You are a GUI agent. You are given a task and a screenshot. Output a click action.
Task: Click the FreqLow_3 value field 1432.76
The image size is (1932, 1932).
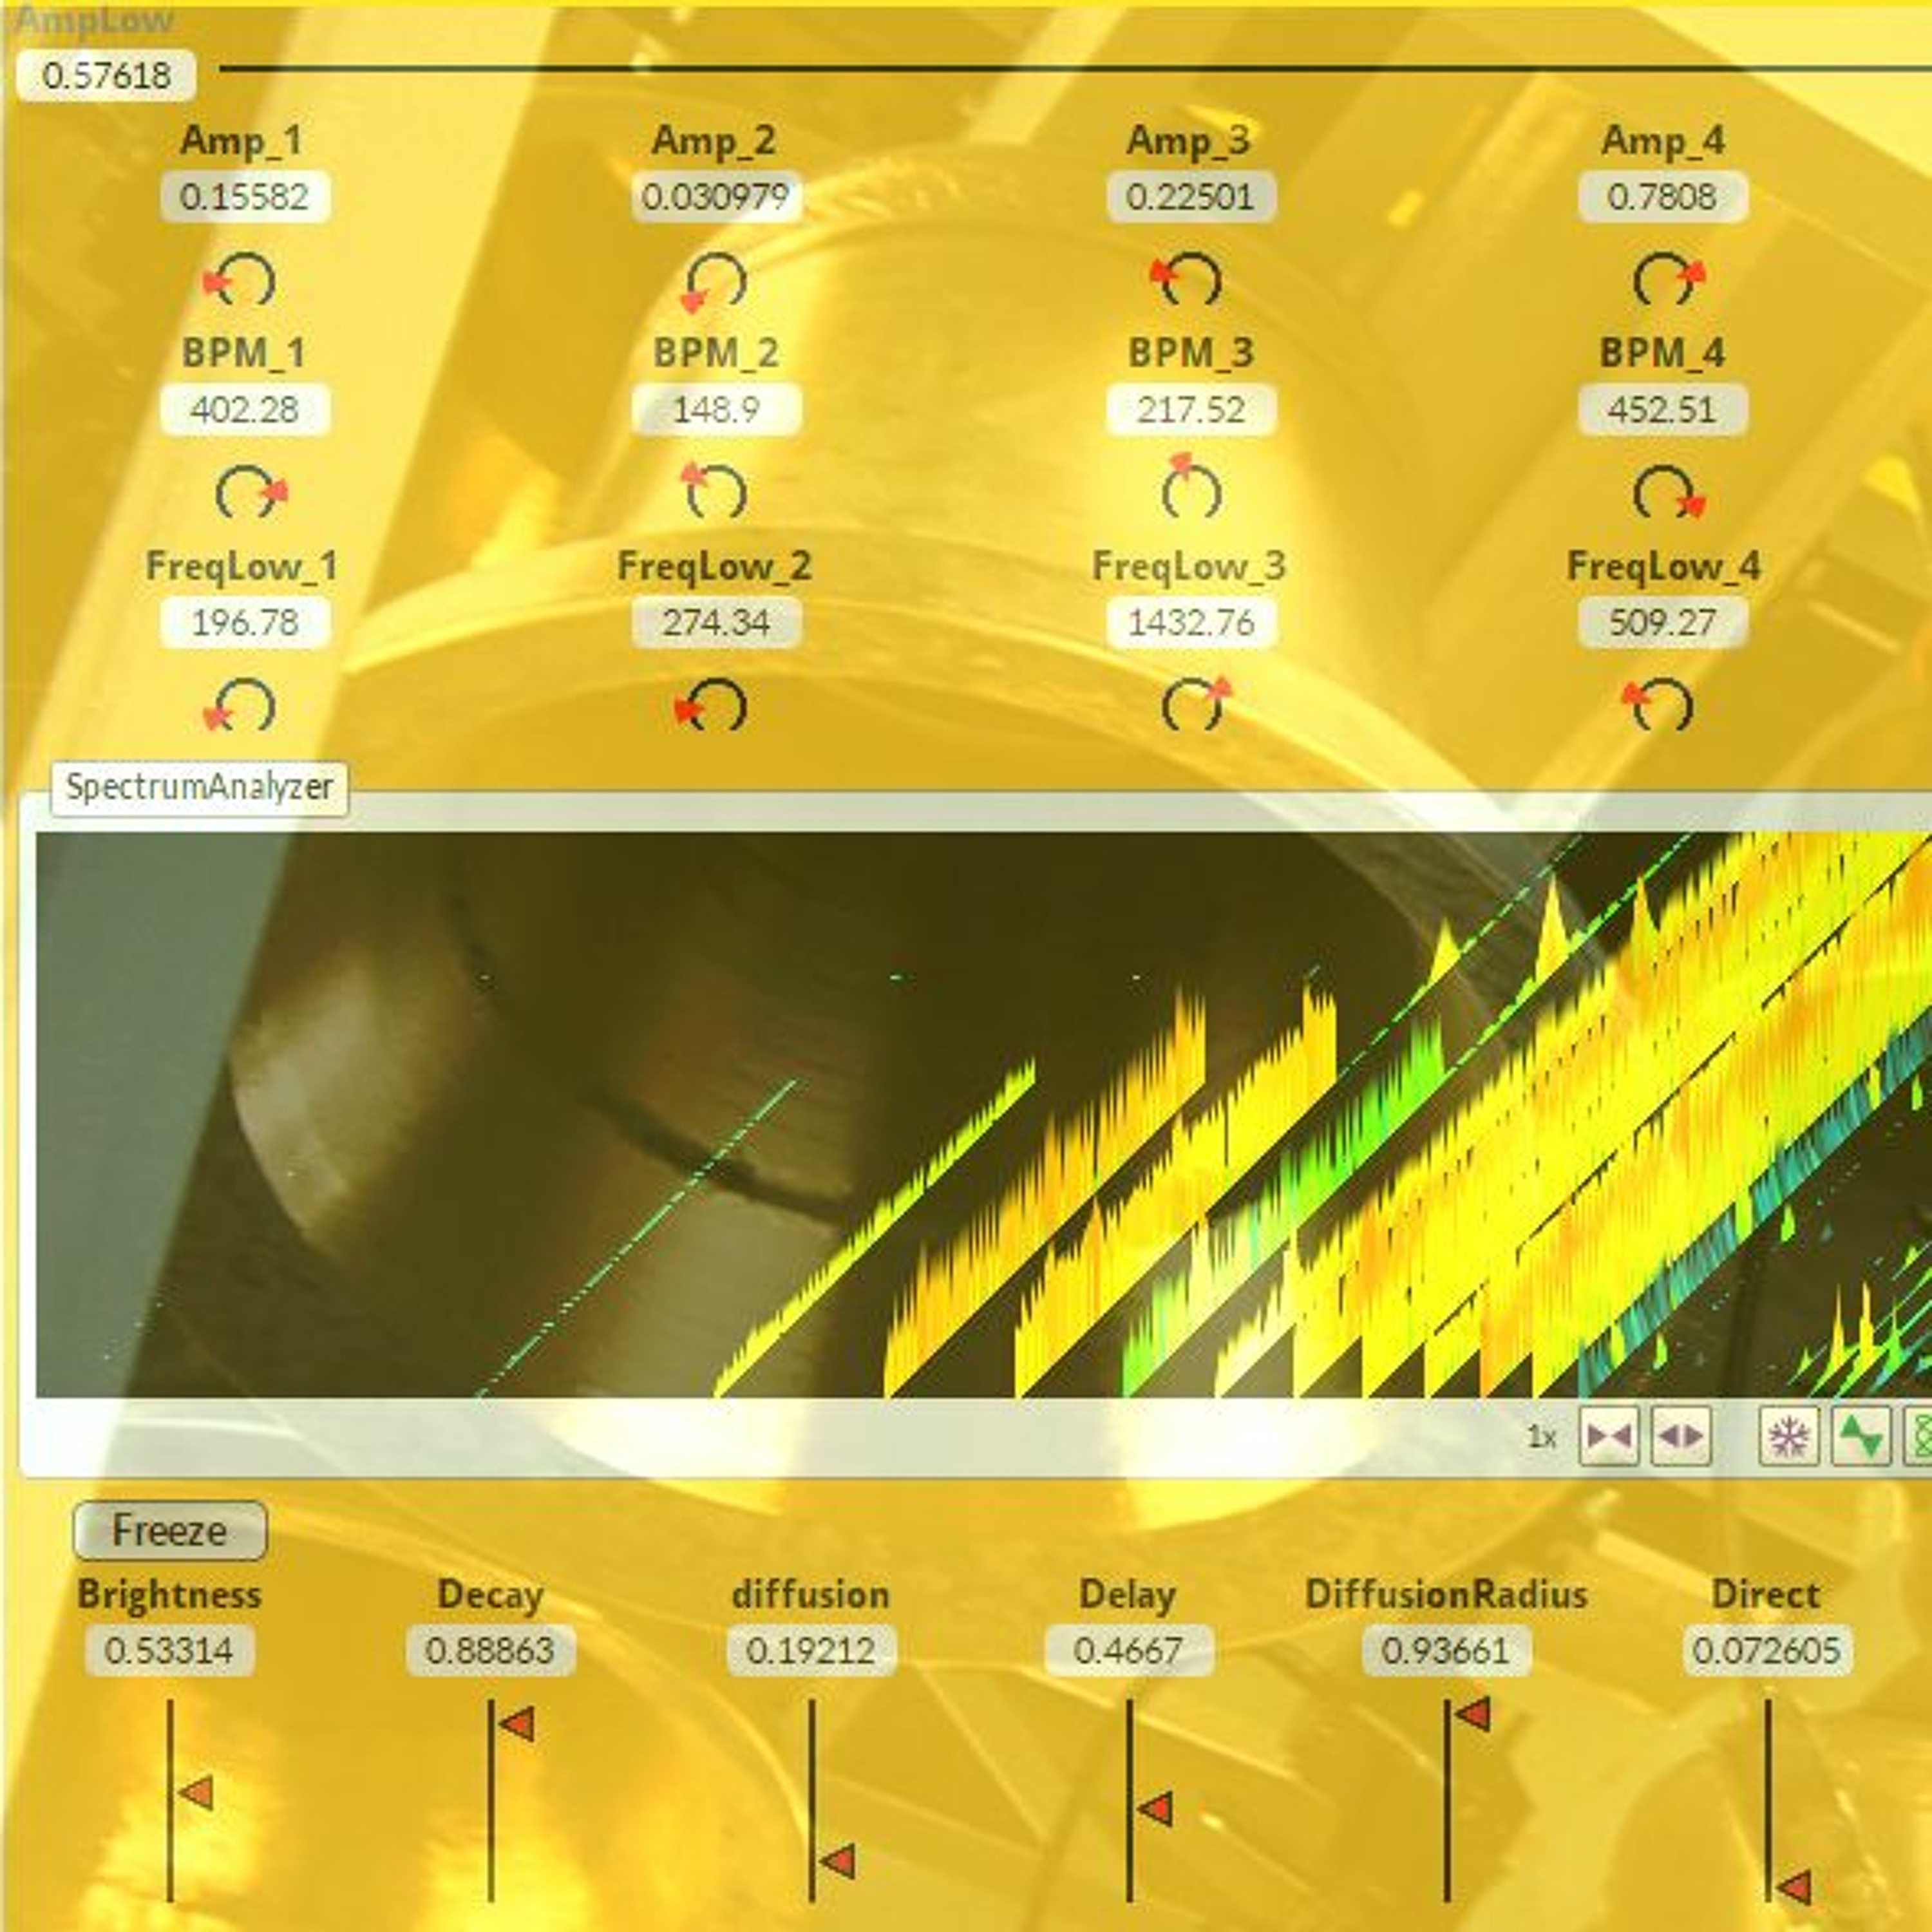click(1191, 623)
